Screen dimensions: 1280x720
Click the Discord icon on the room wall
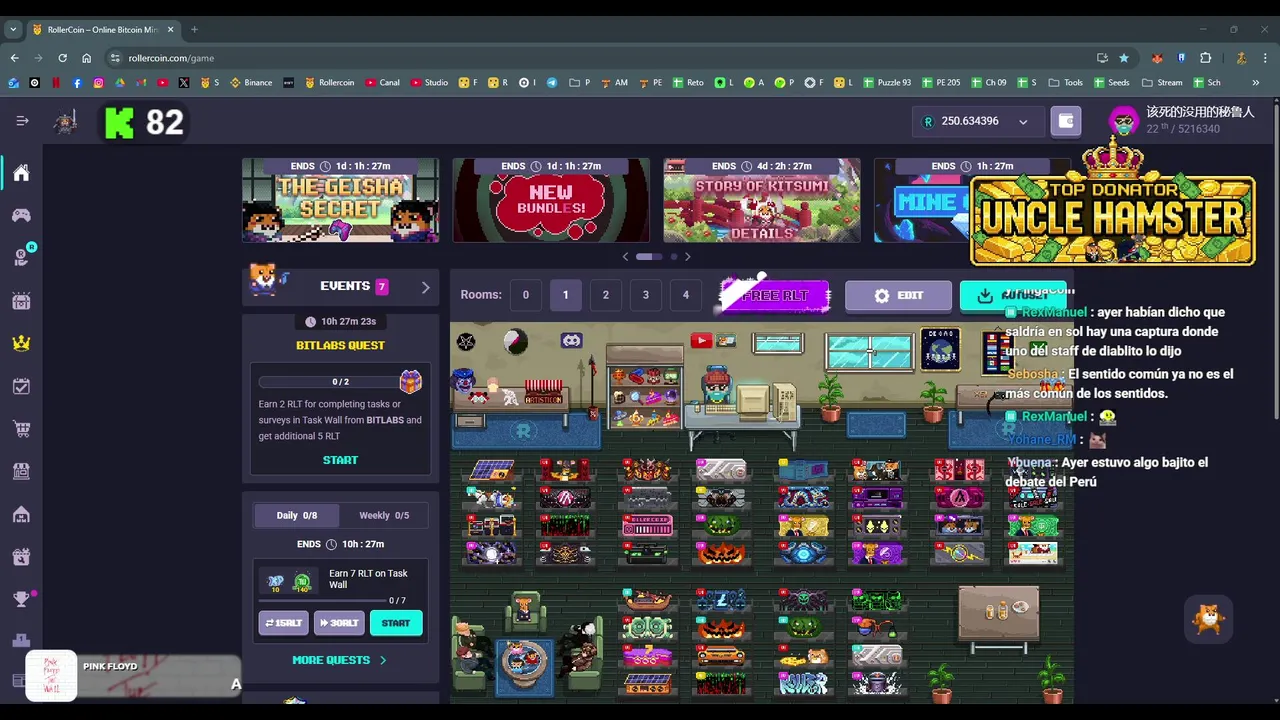click(x=571, y=341)
